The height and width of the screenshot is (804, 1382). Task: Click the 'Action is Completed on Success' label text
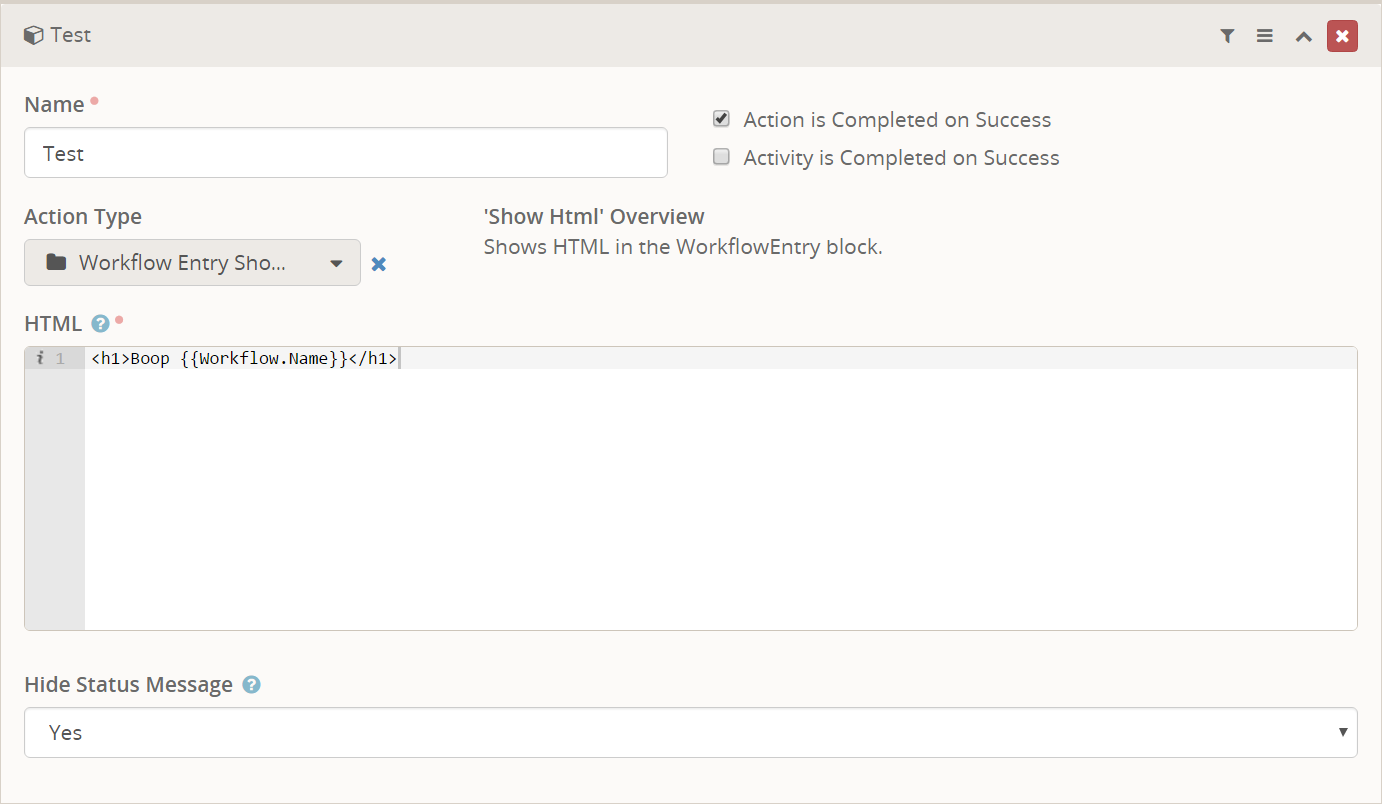(x=897, y=120)
